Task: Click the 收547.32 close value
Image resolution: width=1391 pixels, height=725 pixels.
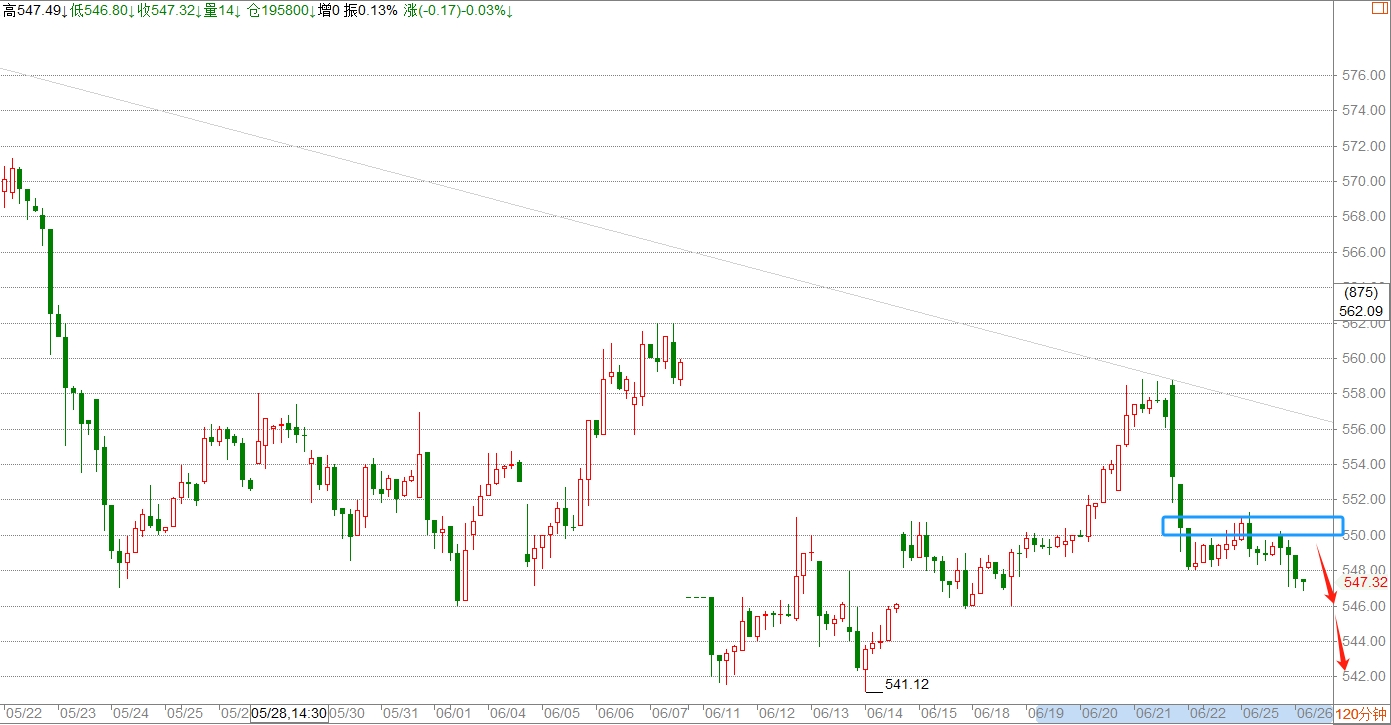Action: click(x=167, y=10)
